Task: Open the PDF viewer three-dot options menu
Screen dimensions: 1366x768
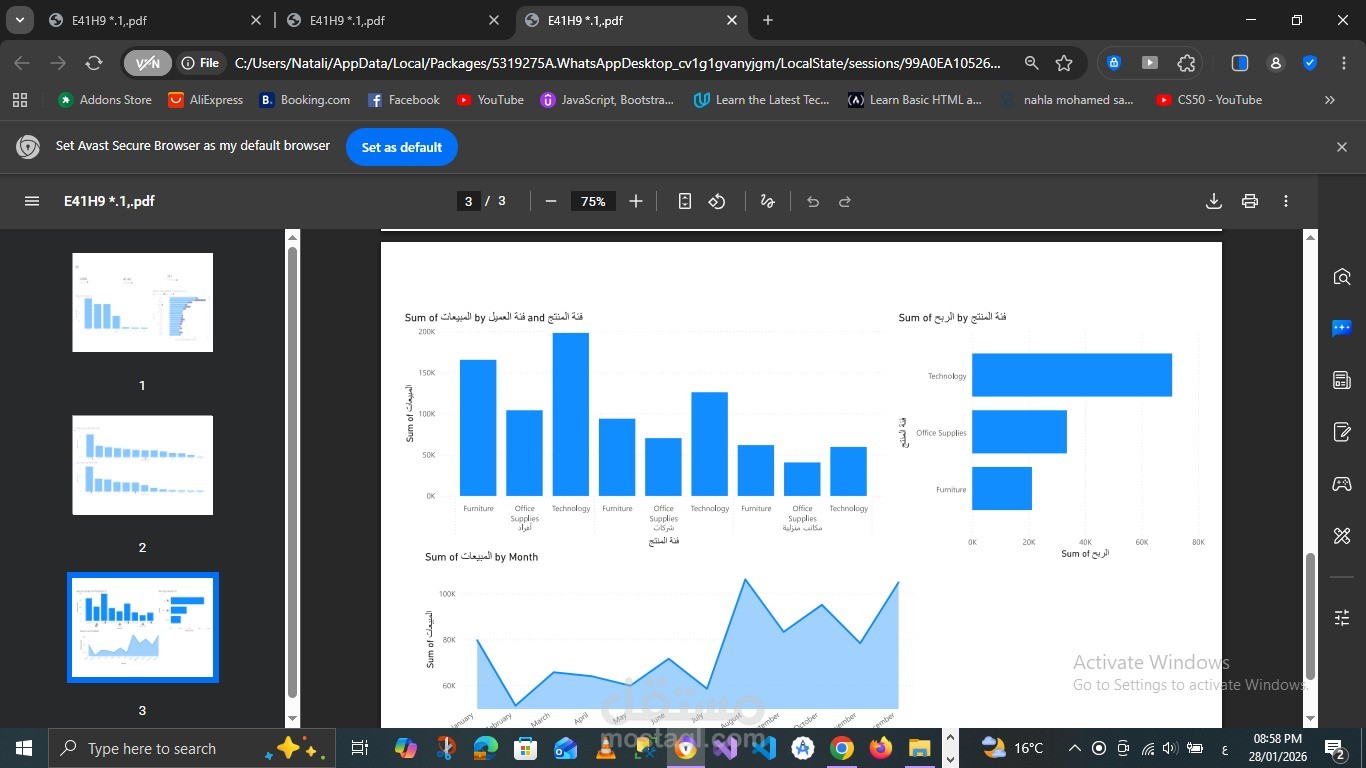Action: [1286, 201]
